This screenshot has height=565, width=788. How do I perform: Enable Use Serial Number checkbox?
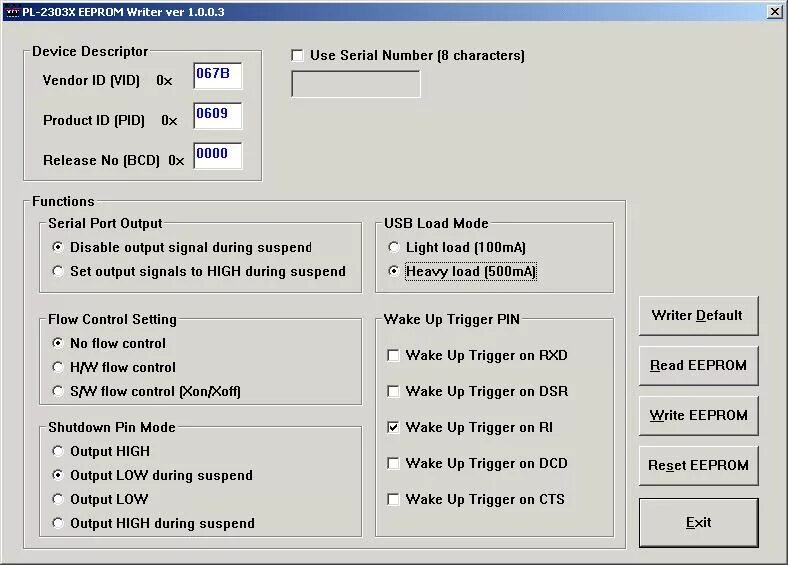[x=297, y=55]
